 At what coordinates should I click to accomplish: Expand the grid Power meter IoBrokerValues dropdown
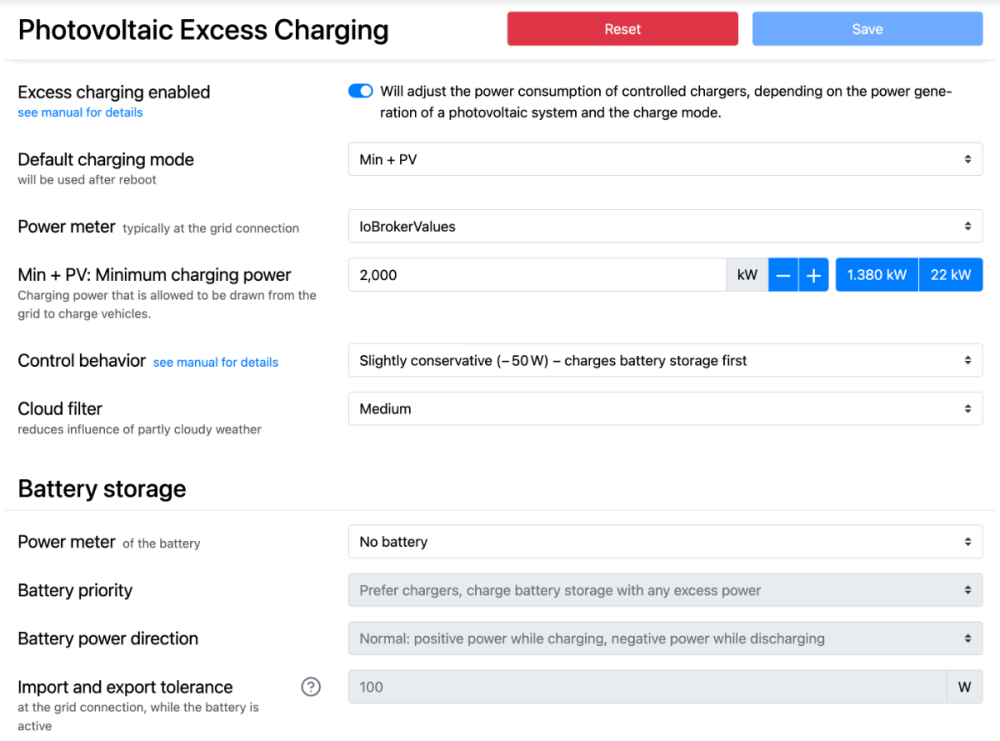665,227
